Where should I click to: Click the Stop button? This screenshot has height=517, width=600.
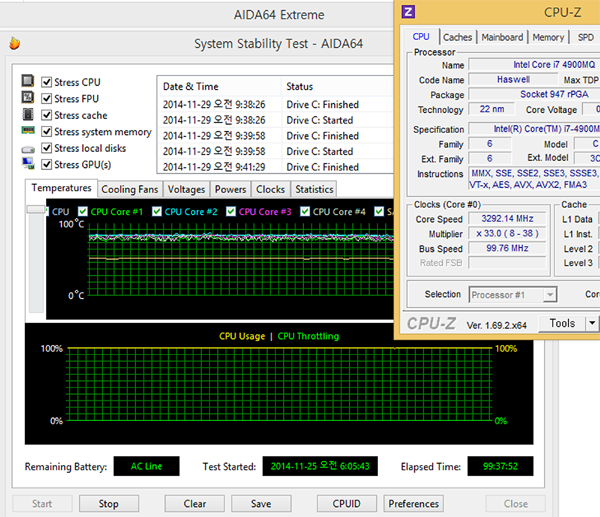(x=109, y=504)
